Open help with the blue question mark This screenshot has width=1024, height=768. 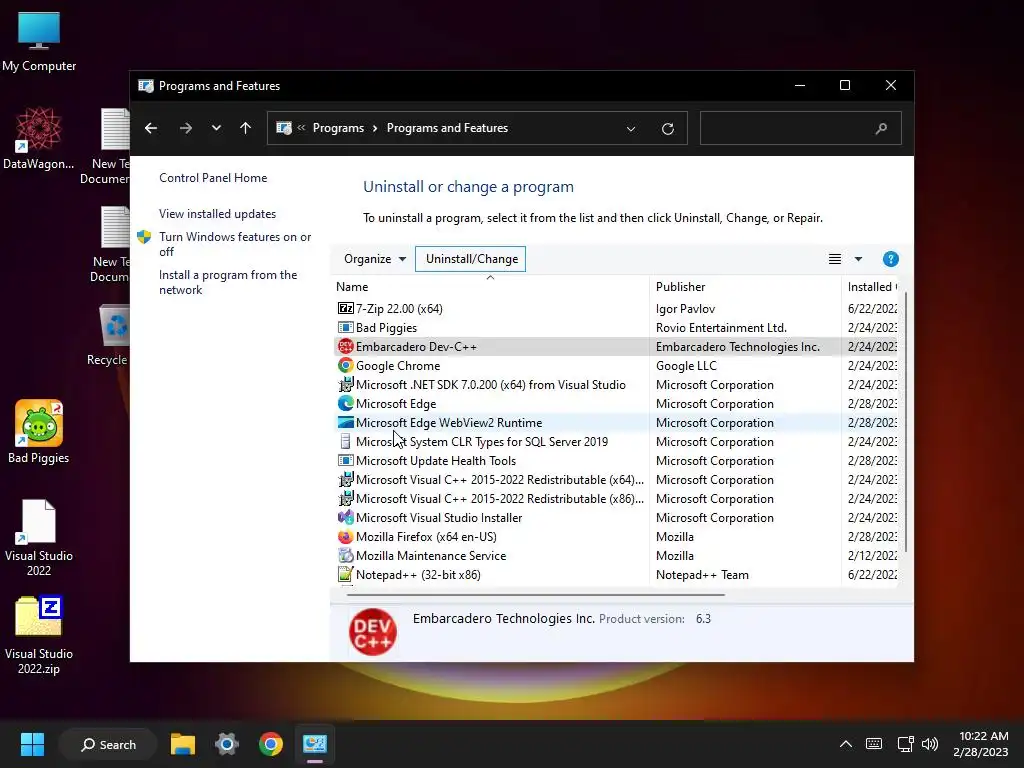[890, 259]
